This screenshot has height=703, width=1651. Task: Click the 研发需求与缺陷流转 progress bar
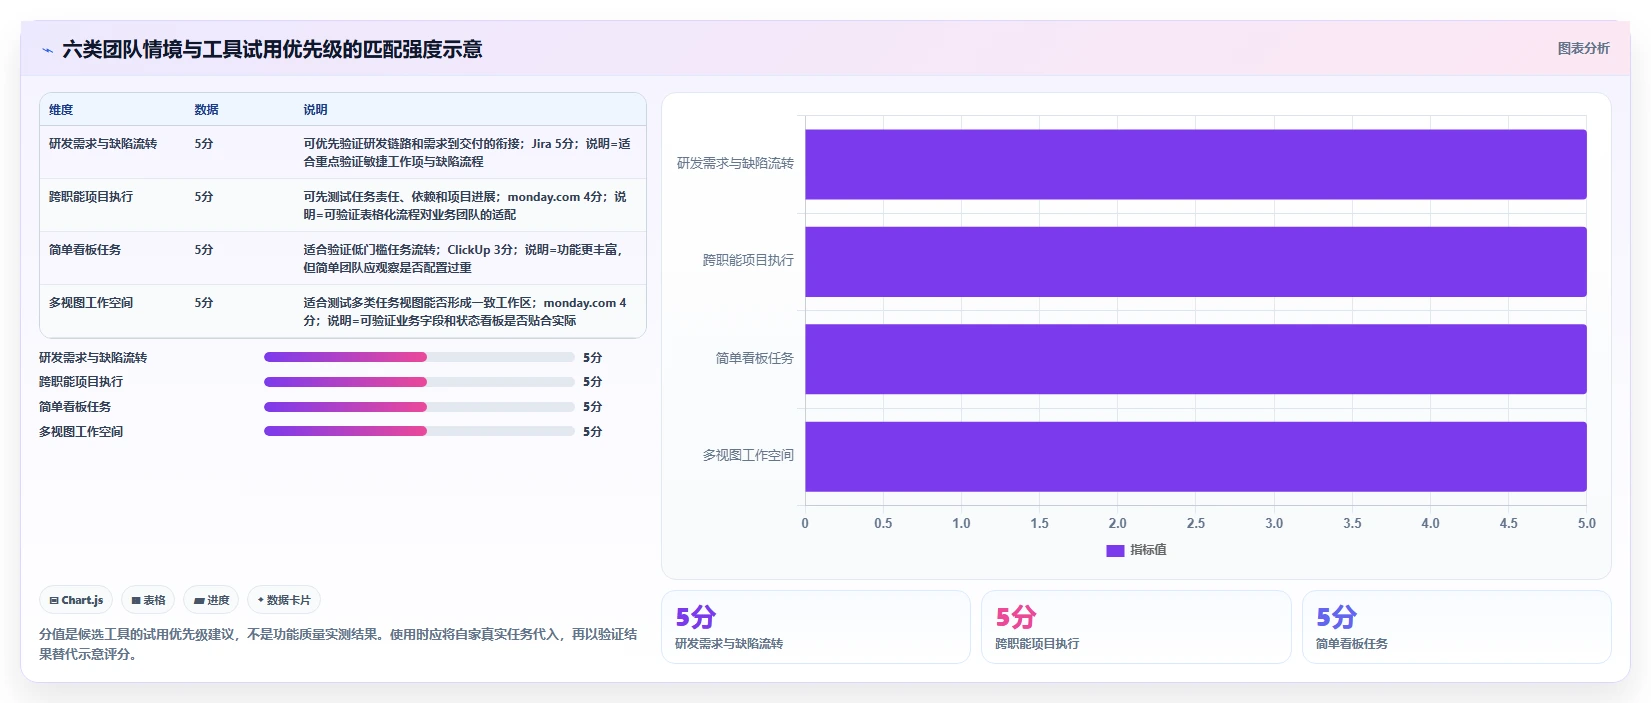click(x=419, y=357)
